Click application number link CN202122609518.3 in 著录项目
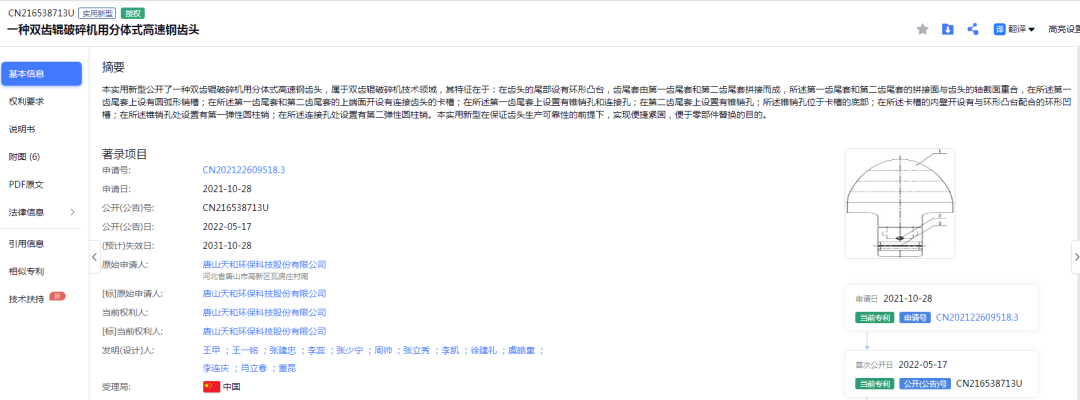Screen dimensions: 1080x400 pyautogui.click(x=243, y=170)
